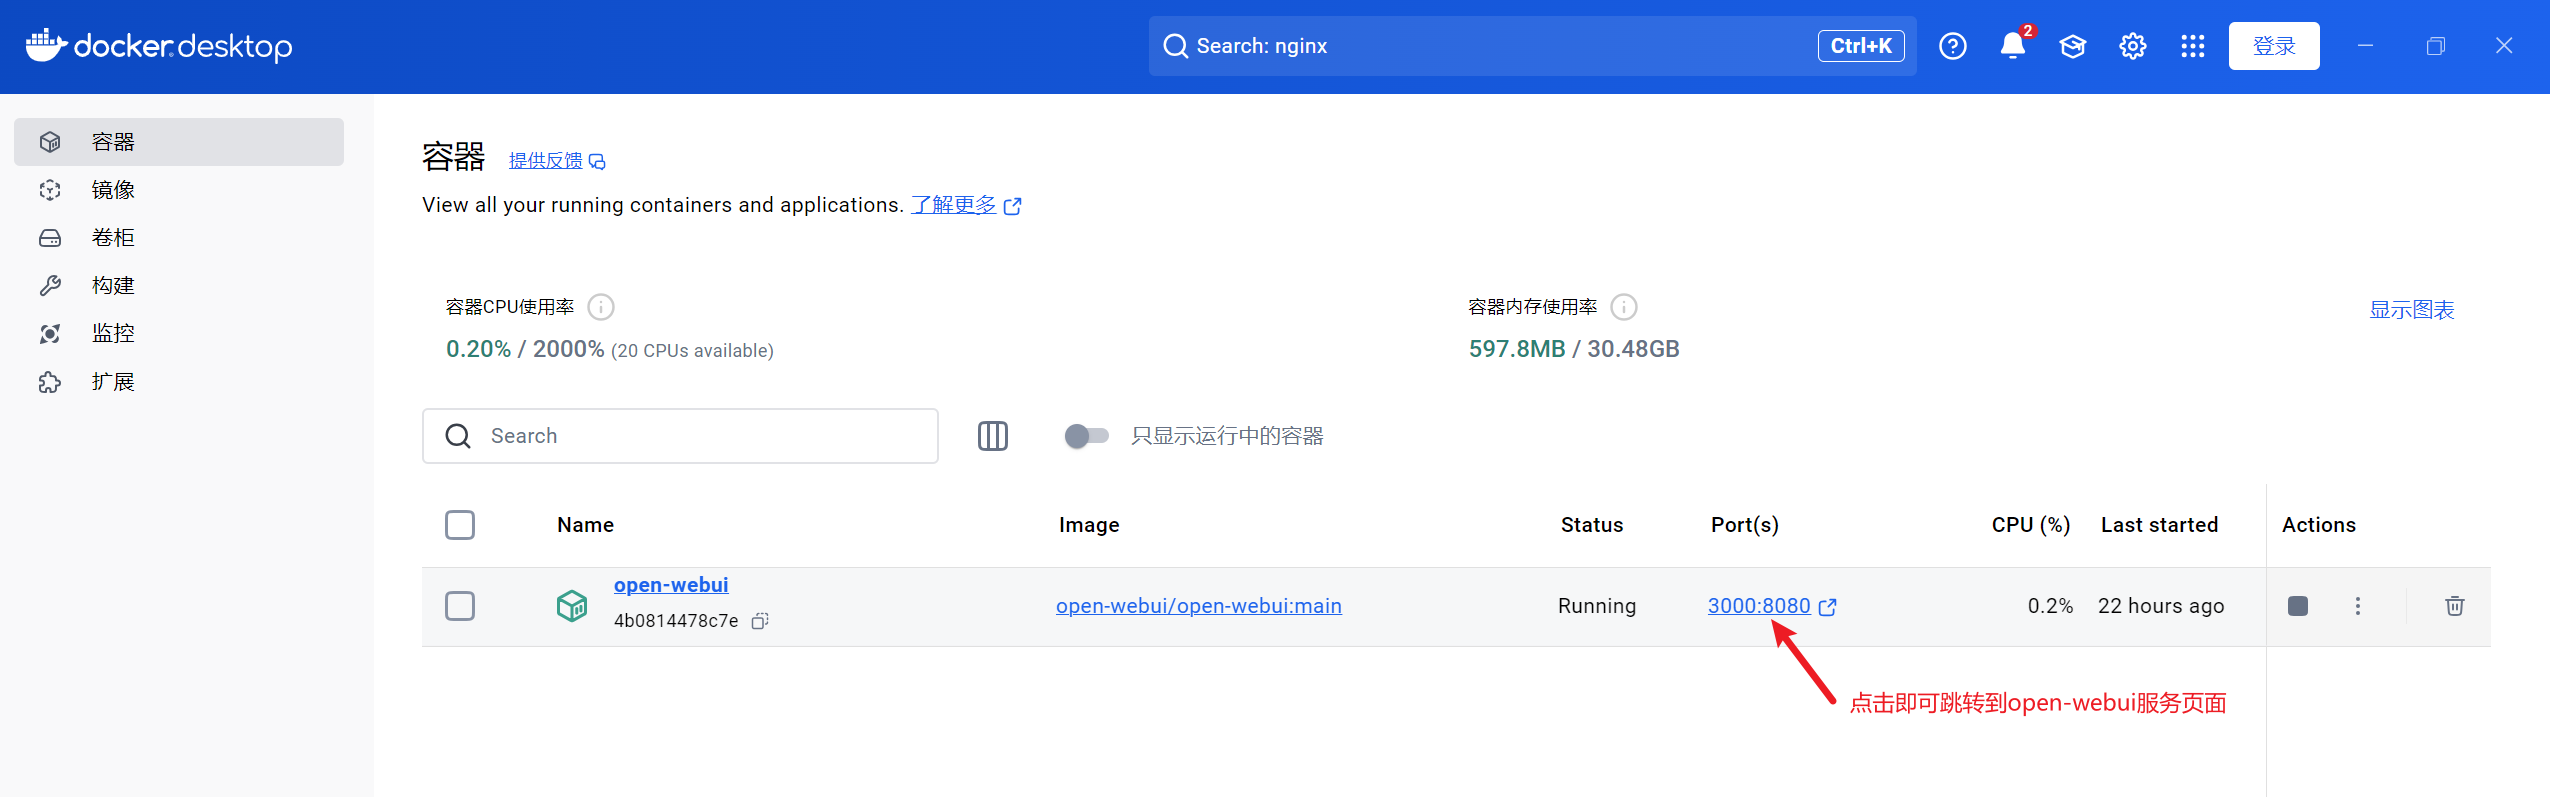Sort by the Status column header
Viewport: 2550px width, 797px height.
1592,525
